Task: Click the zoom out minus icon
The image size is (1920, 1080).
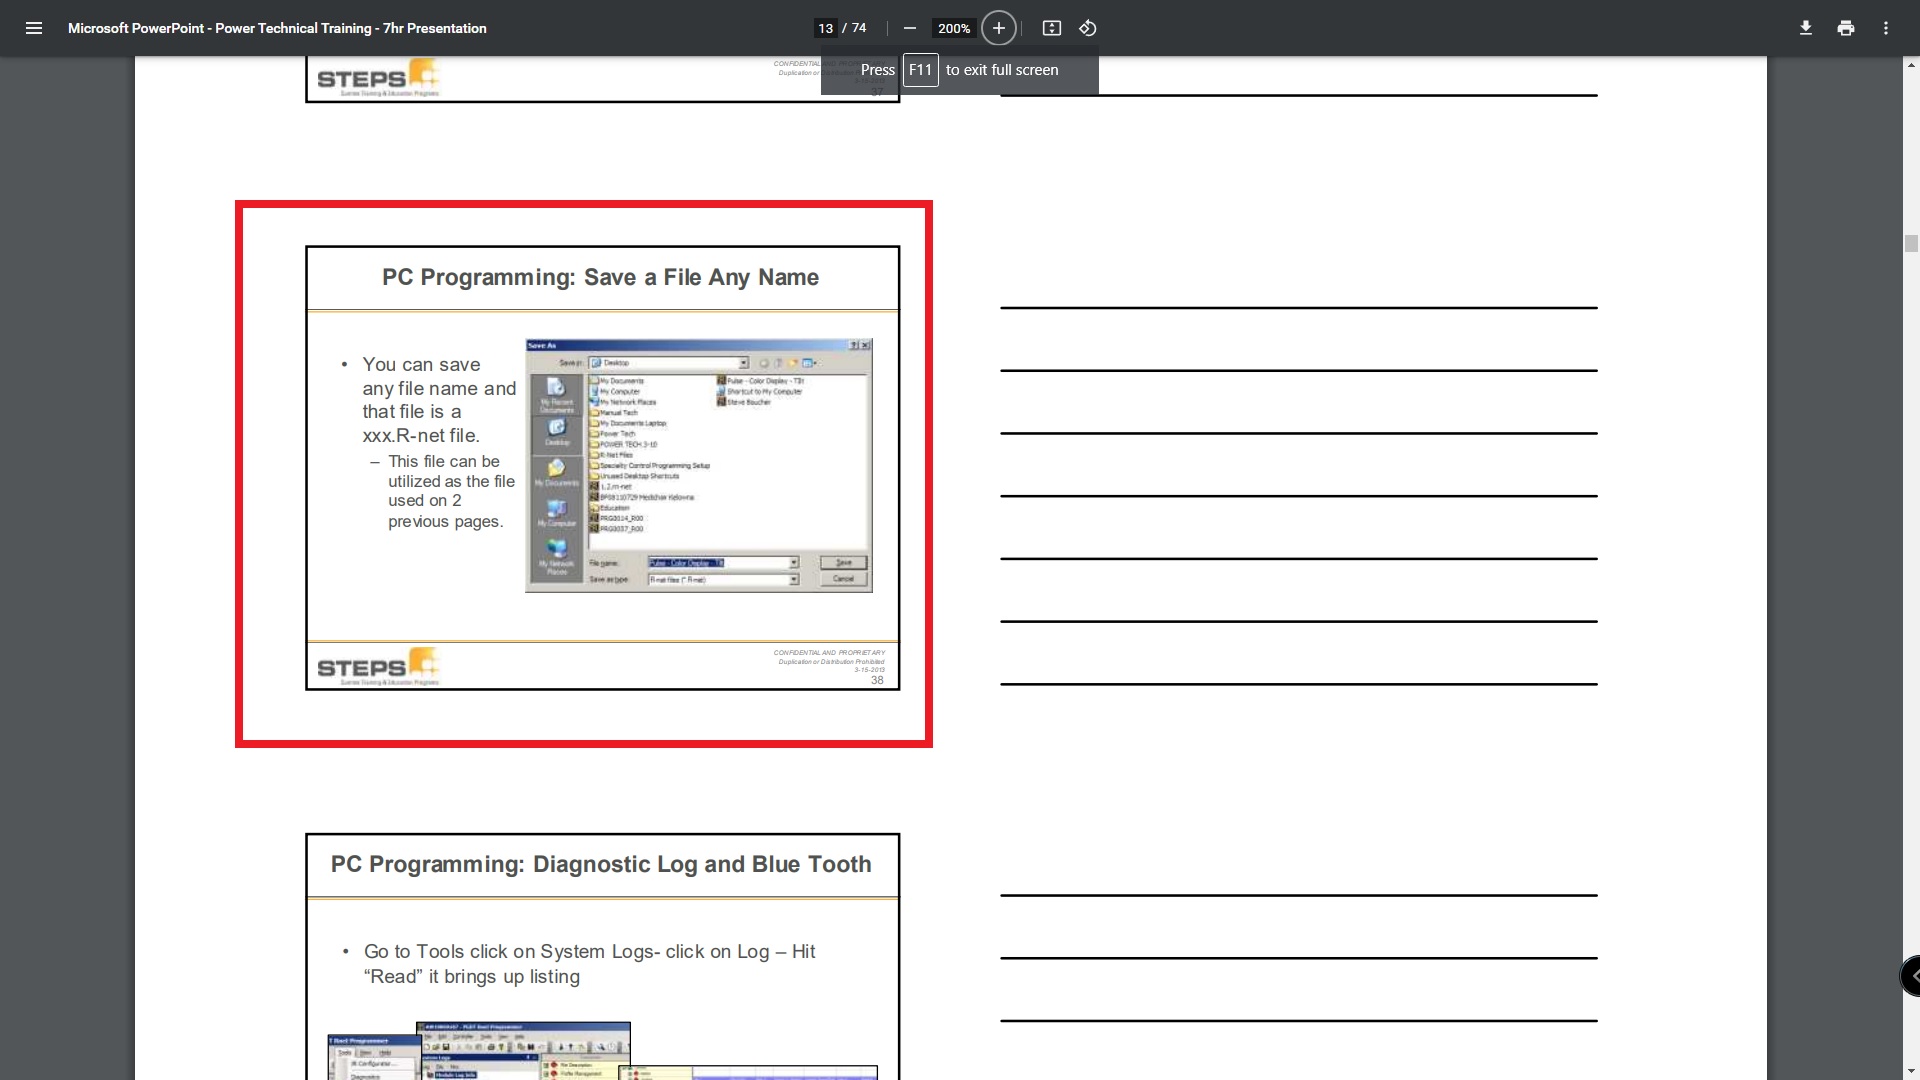Action: [909, 28]
